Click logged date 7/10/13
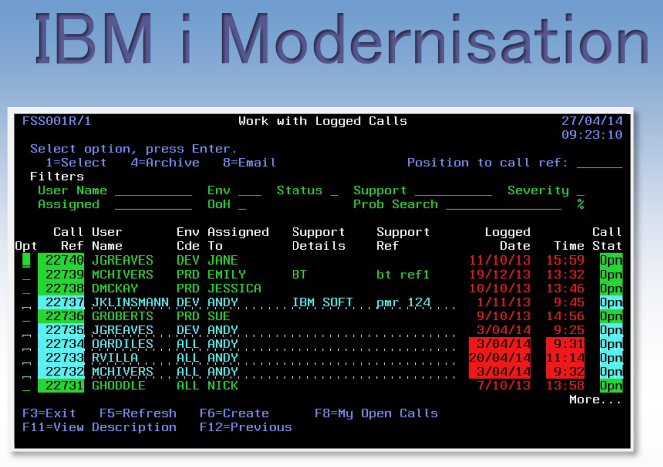Image resolution: width=663 pixels, height=467 pixels. point(503,386)
